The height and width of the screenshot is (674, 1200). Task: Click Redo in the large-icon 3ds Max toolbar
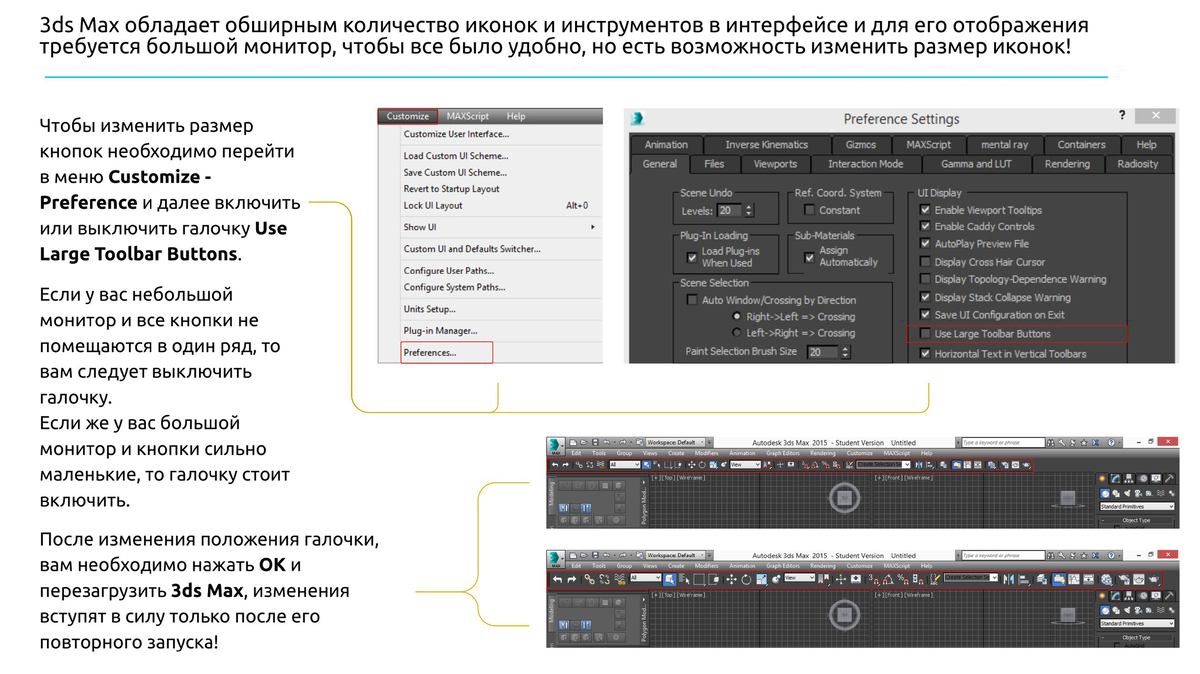point(572,579)
